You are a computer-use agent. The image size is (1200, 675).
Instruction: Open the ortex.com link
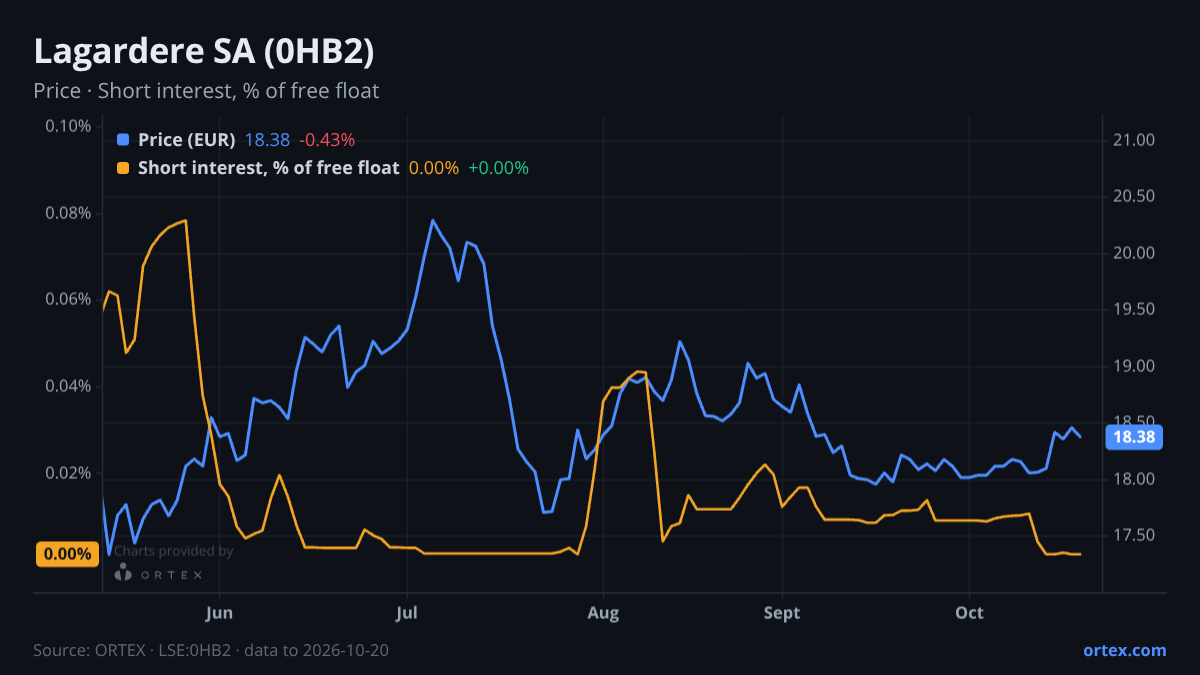click(x=1124, y=650)
